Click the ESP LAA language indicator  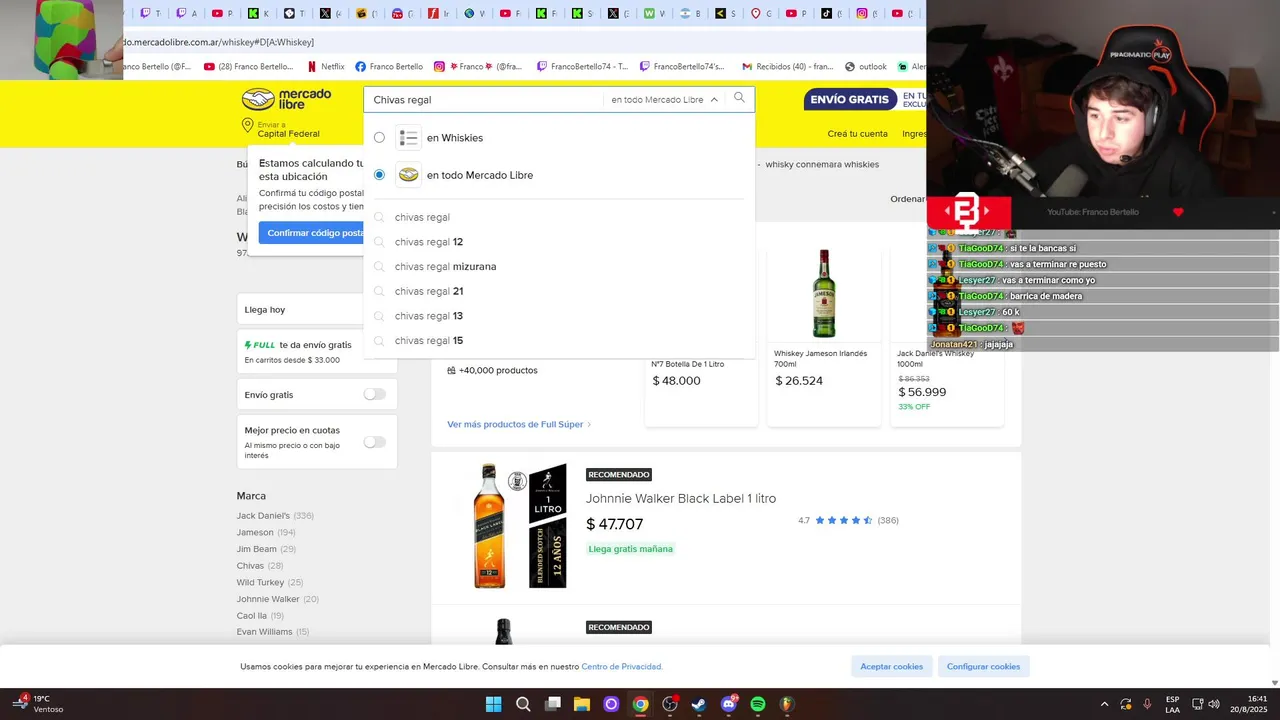point(1172,704)
